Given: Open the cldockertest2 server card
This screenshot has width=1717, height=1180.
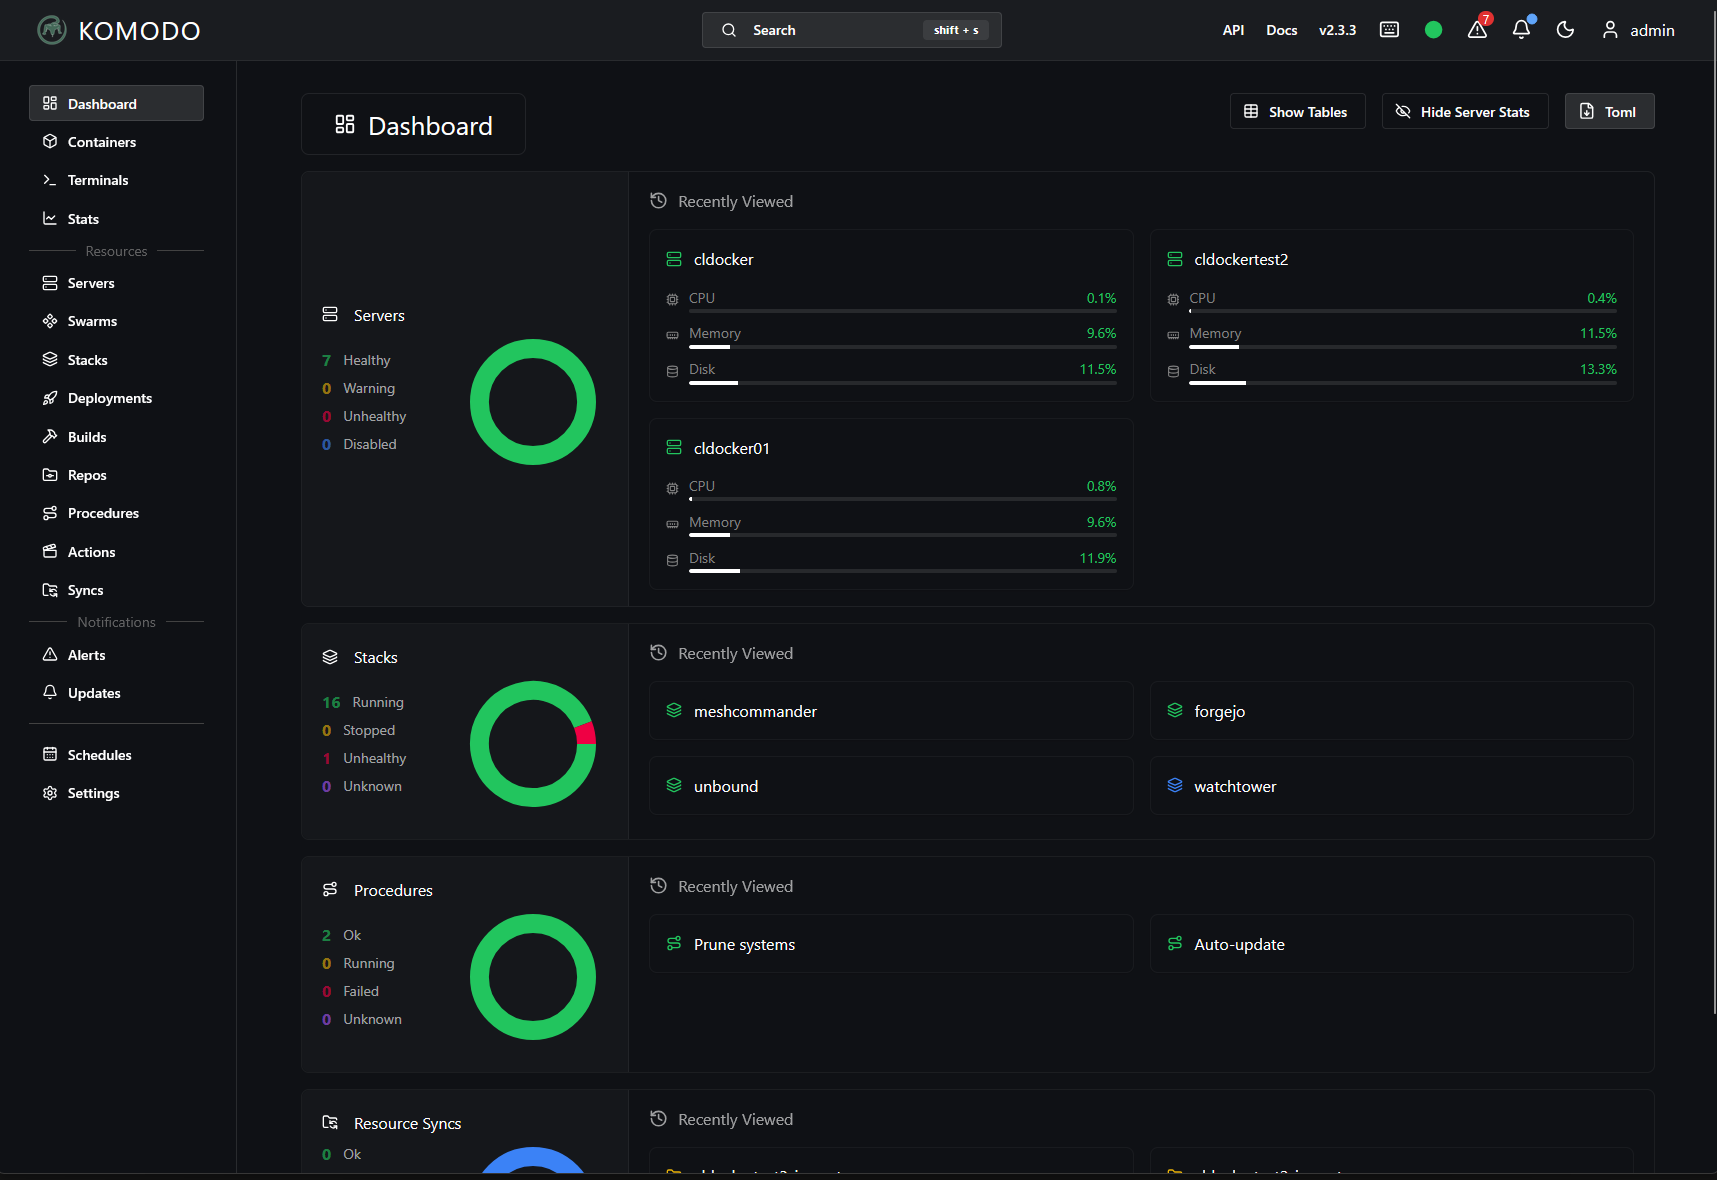Looking at the screenshot, I should 1391,315.
